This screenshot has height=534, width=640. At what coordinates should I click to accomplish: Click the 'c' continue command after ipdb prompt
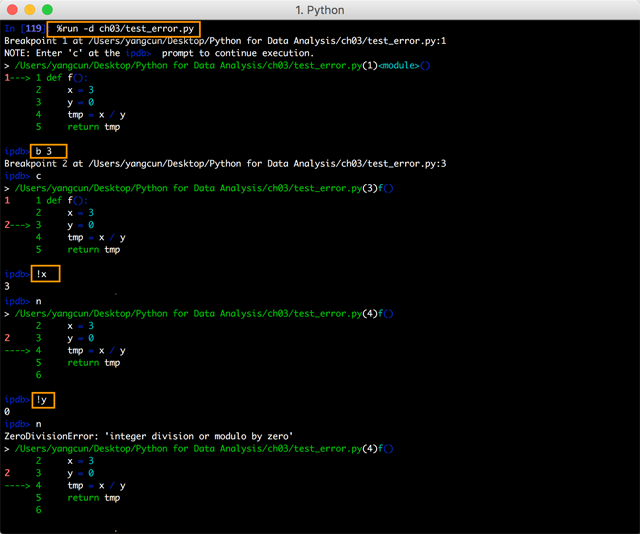38,176
